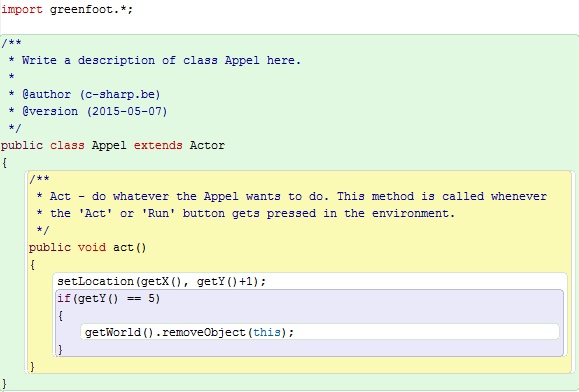579x392 pixels.
Task: Click the 'import greenfoot.*;' line
Action: point(67,10)
